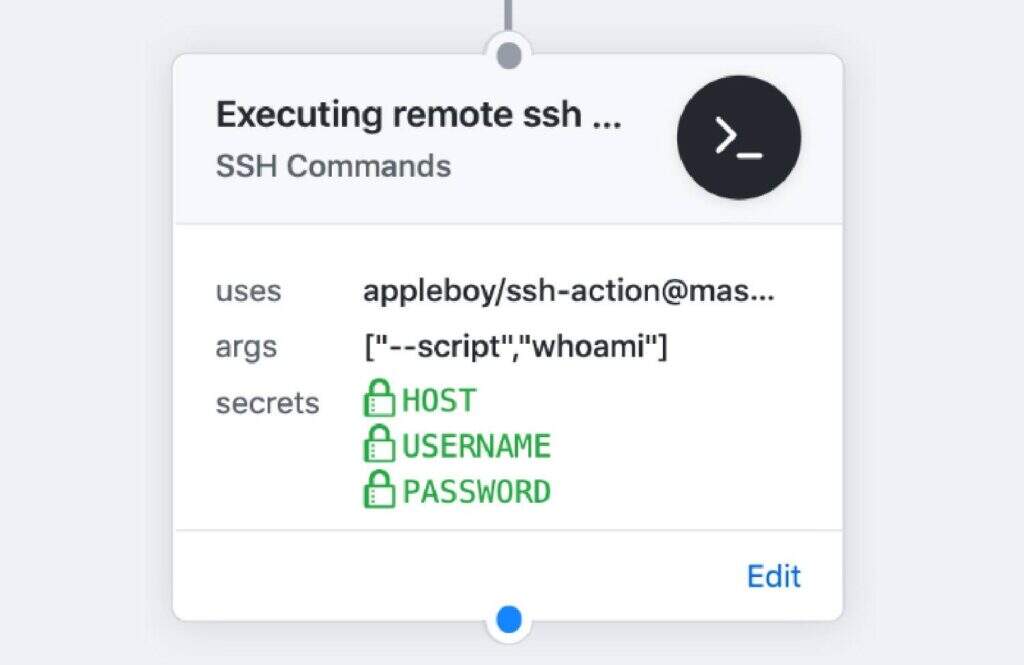
Task: Click the PASSWORD secret lock icon
Action: (379, 489)
